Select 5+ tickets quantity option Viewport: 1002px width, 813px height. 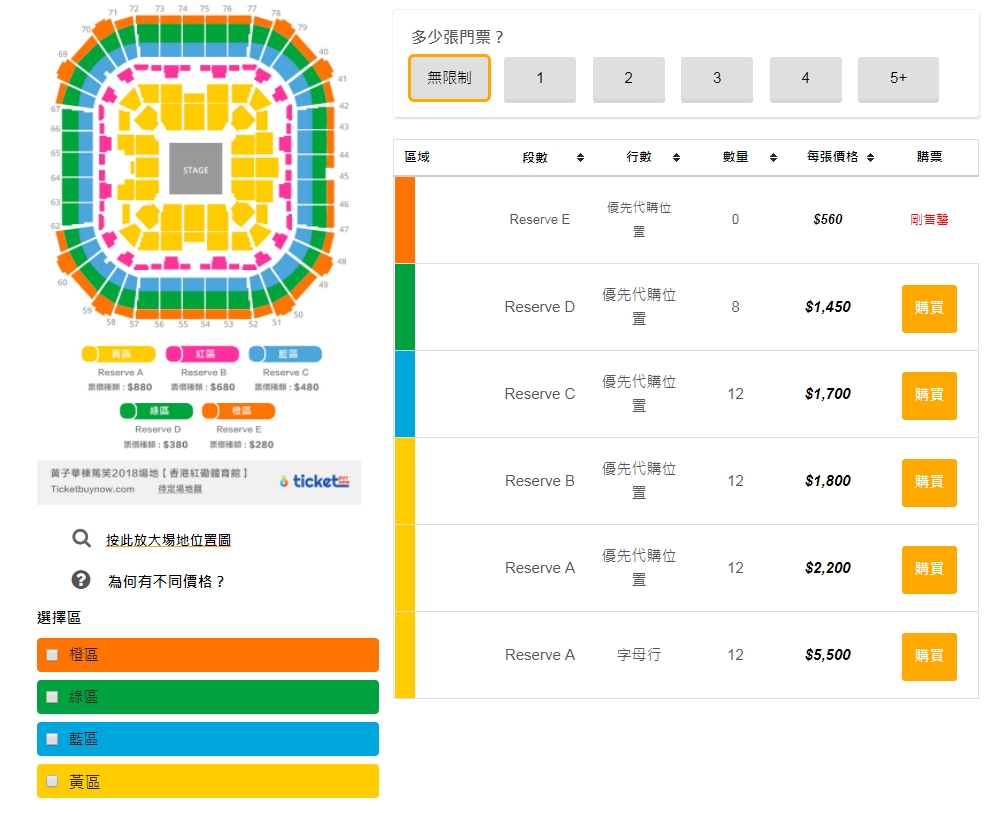[898, 79]
